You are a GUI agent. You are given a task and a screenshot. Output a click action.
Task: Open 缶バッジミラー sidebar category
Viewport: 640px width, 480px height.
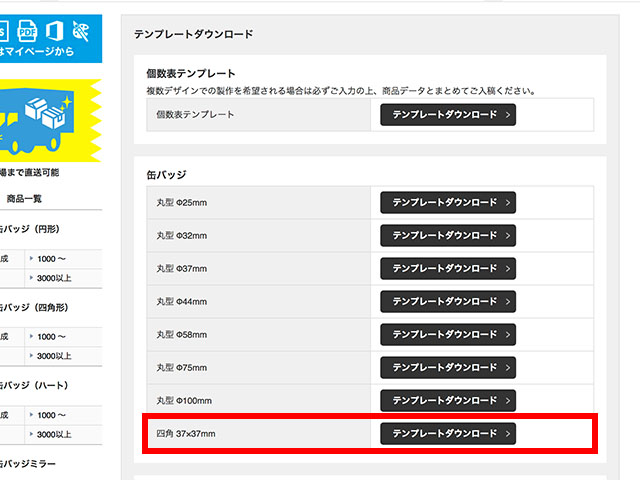pyautogui.click(x=27, y=464)
